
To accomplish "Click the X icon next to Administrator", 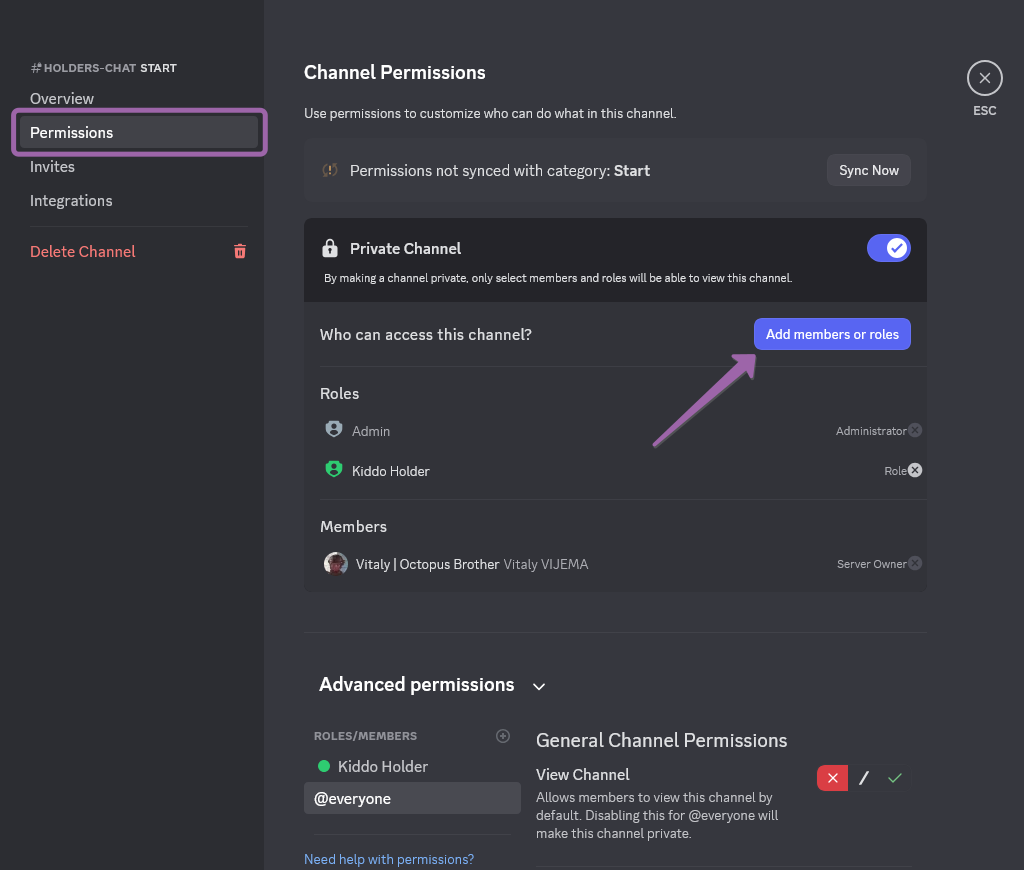I will click(x=915, y=430).
